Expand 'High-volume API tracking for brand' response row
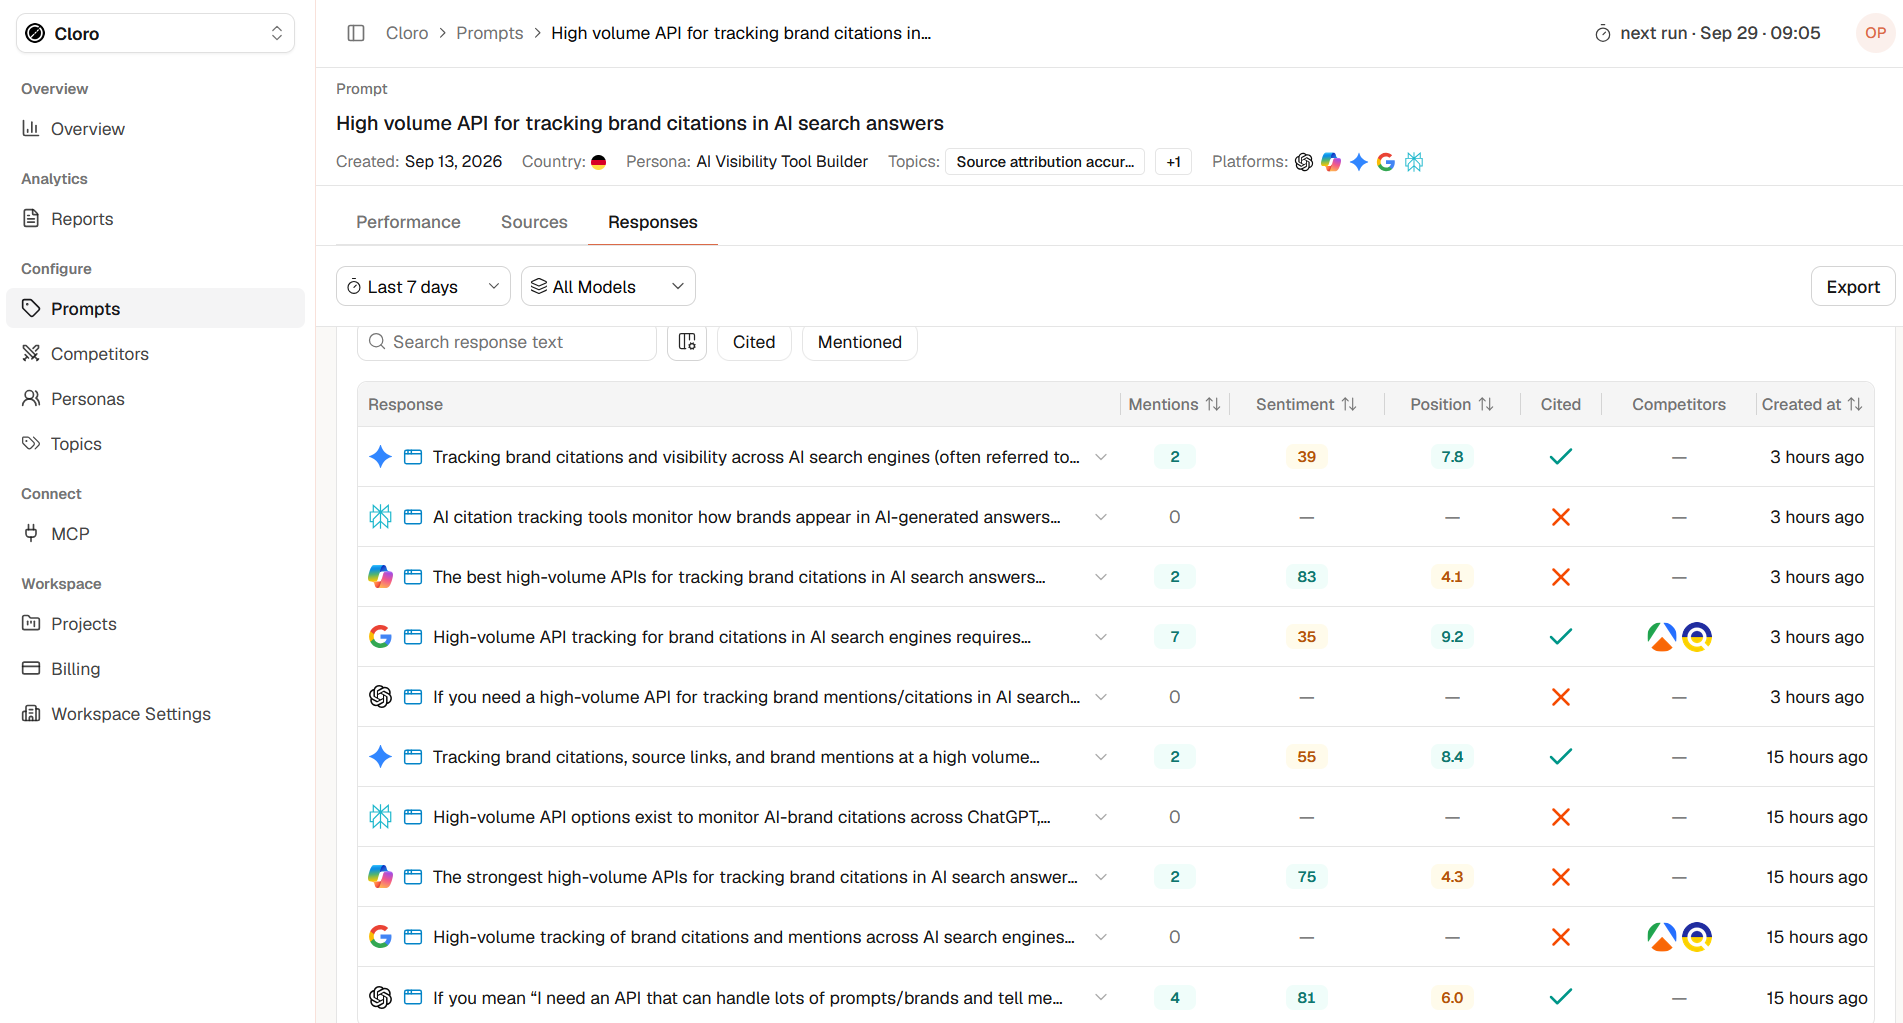Image resolution: width=1903 pixels, height=1023 pixels. coord(1101,637)
